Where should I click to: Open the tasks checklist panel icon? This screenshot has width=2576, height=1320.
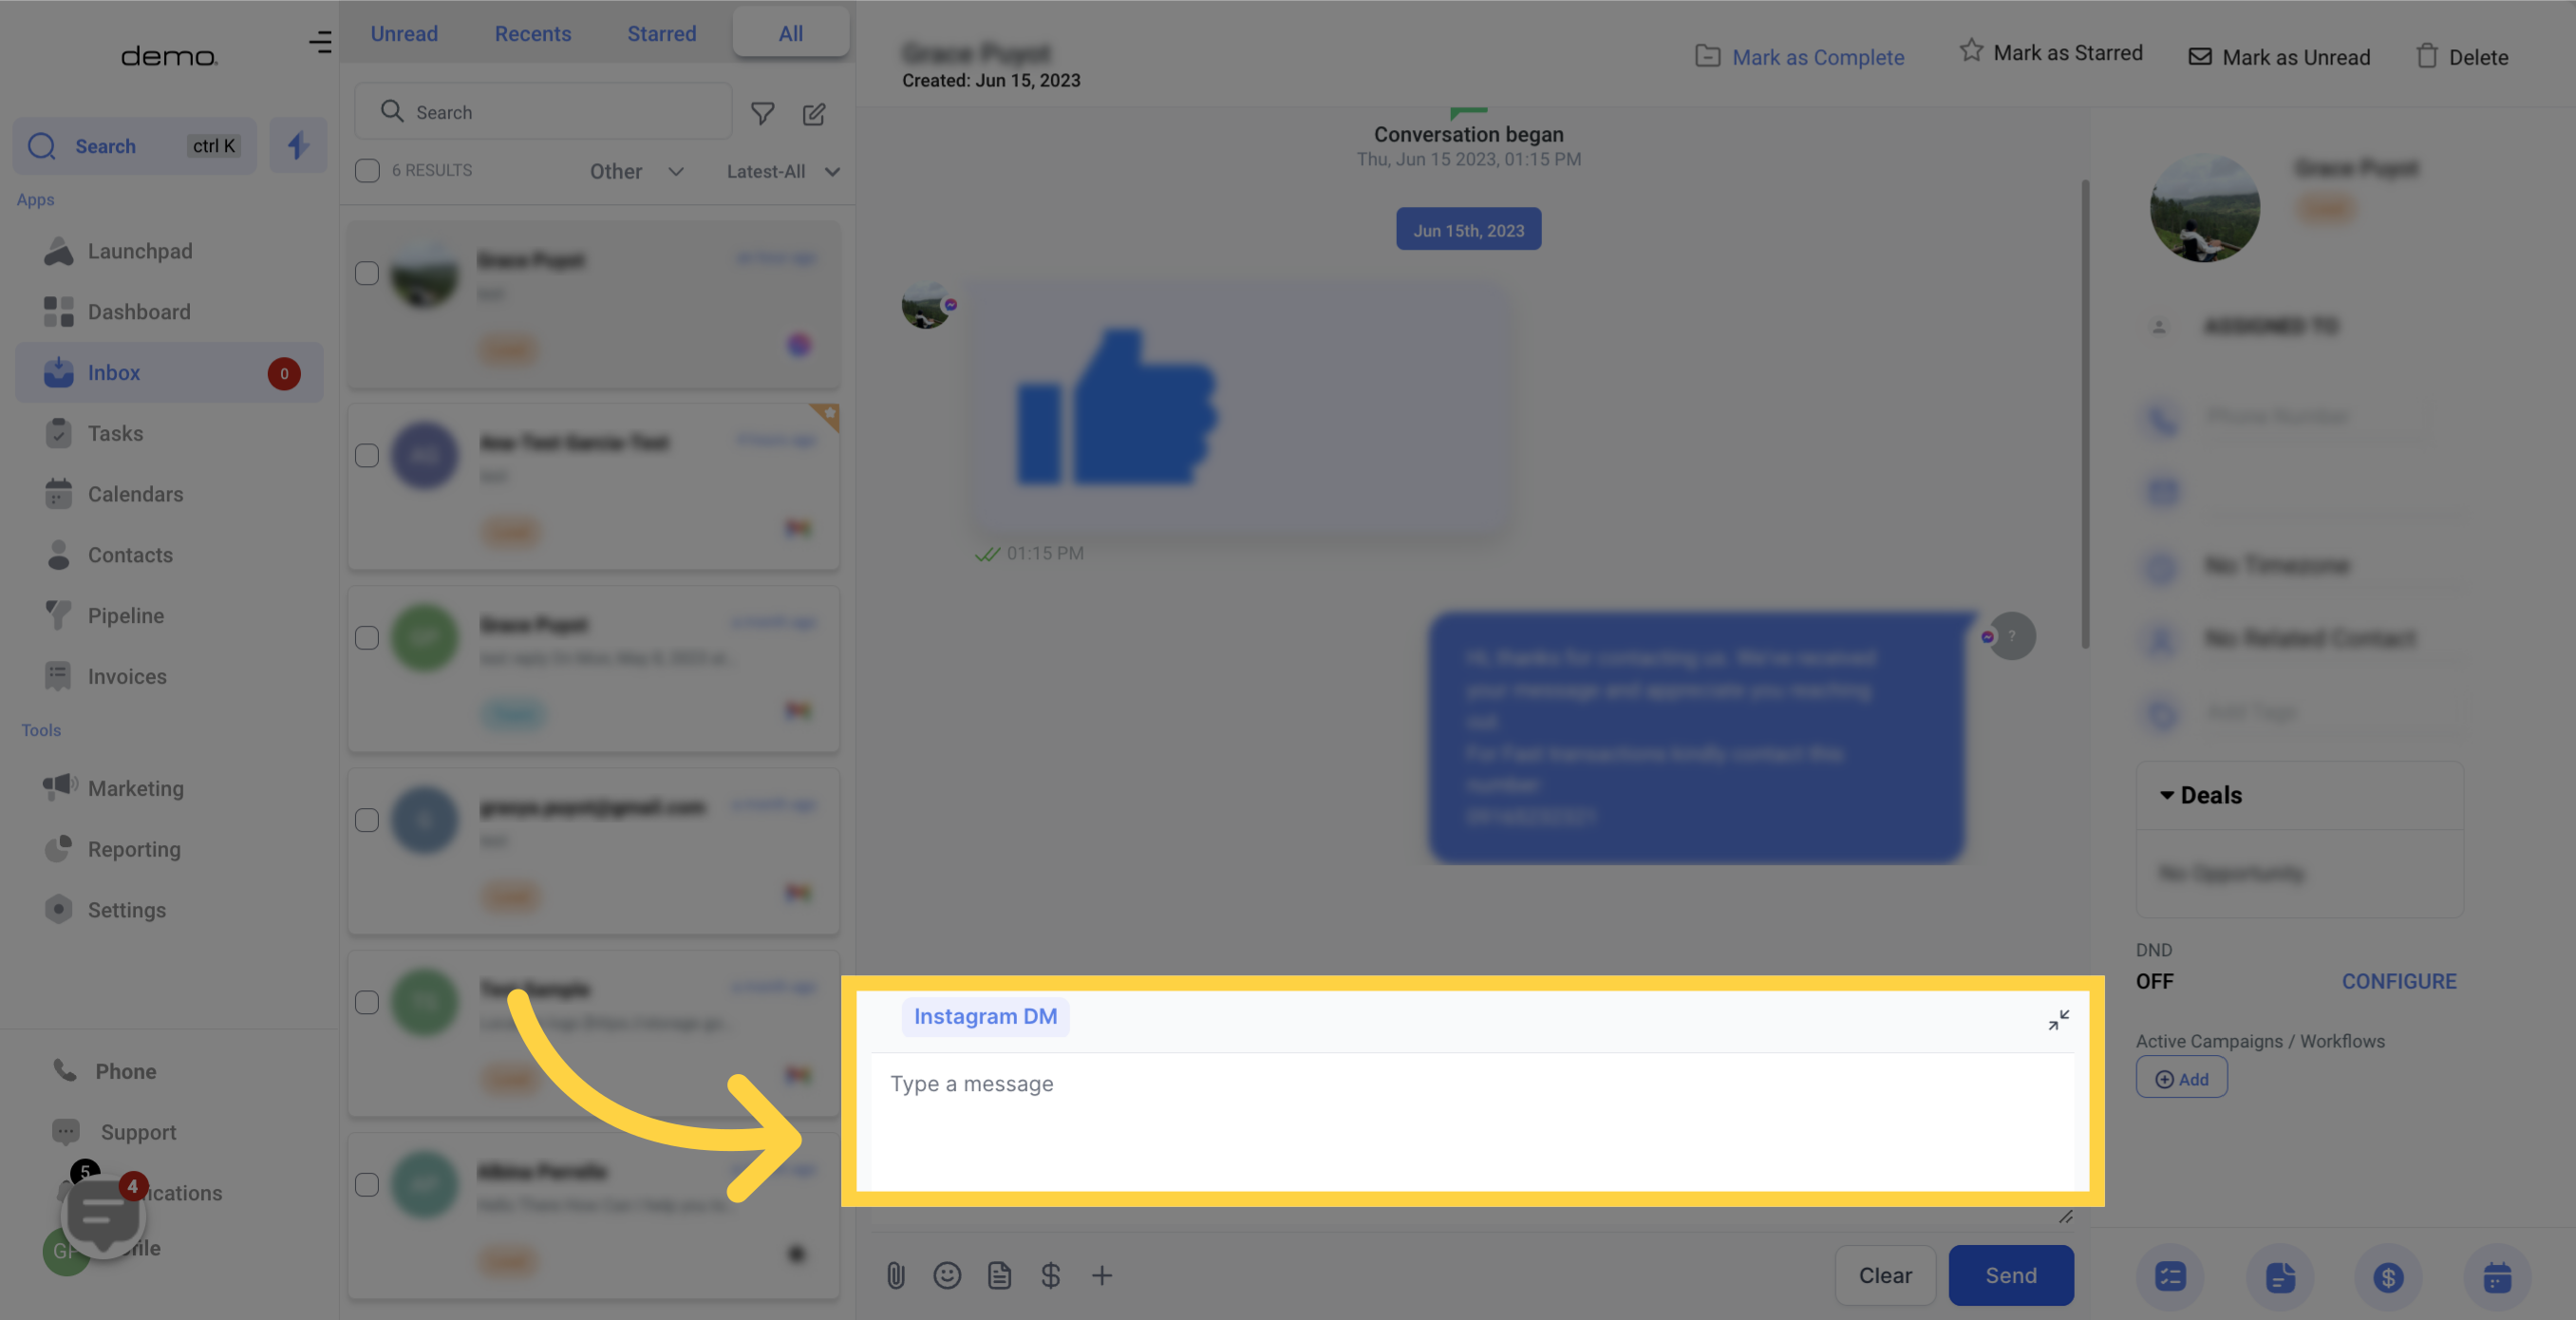pyautogui.click(x=2170, y=1277)
